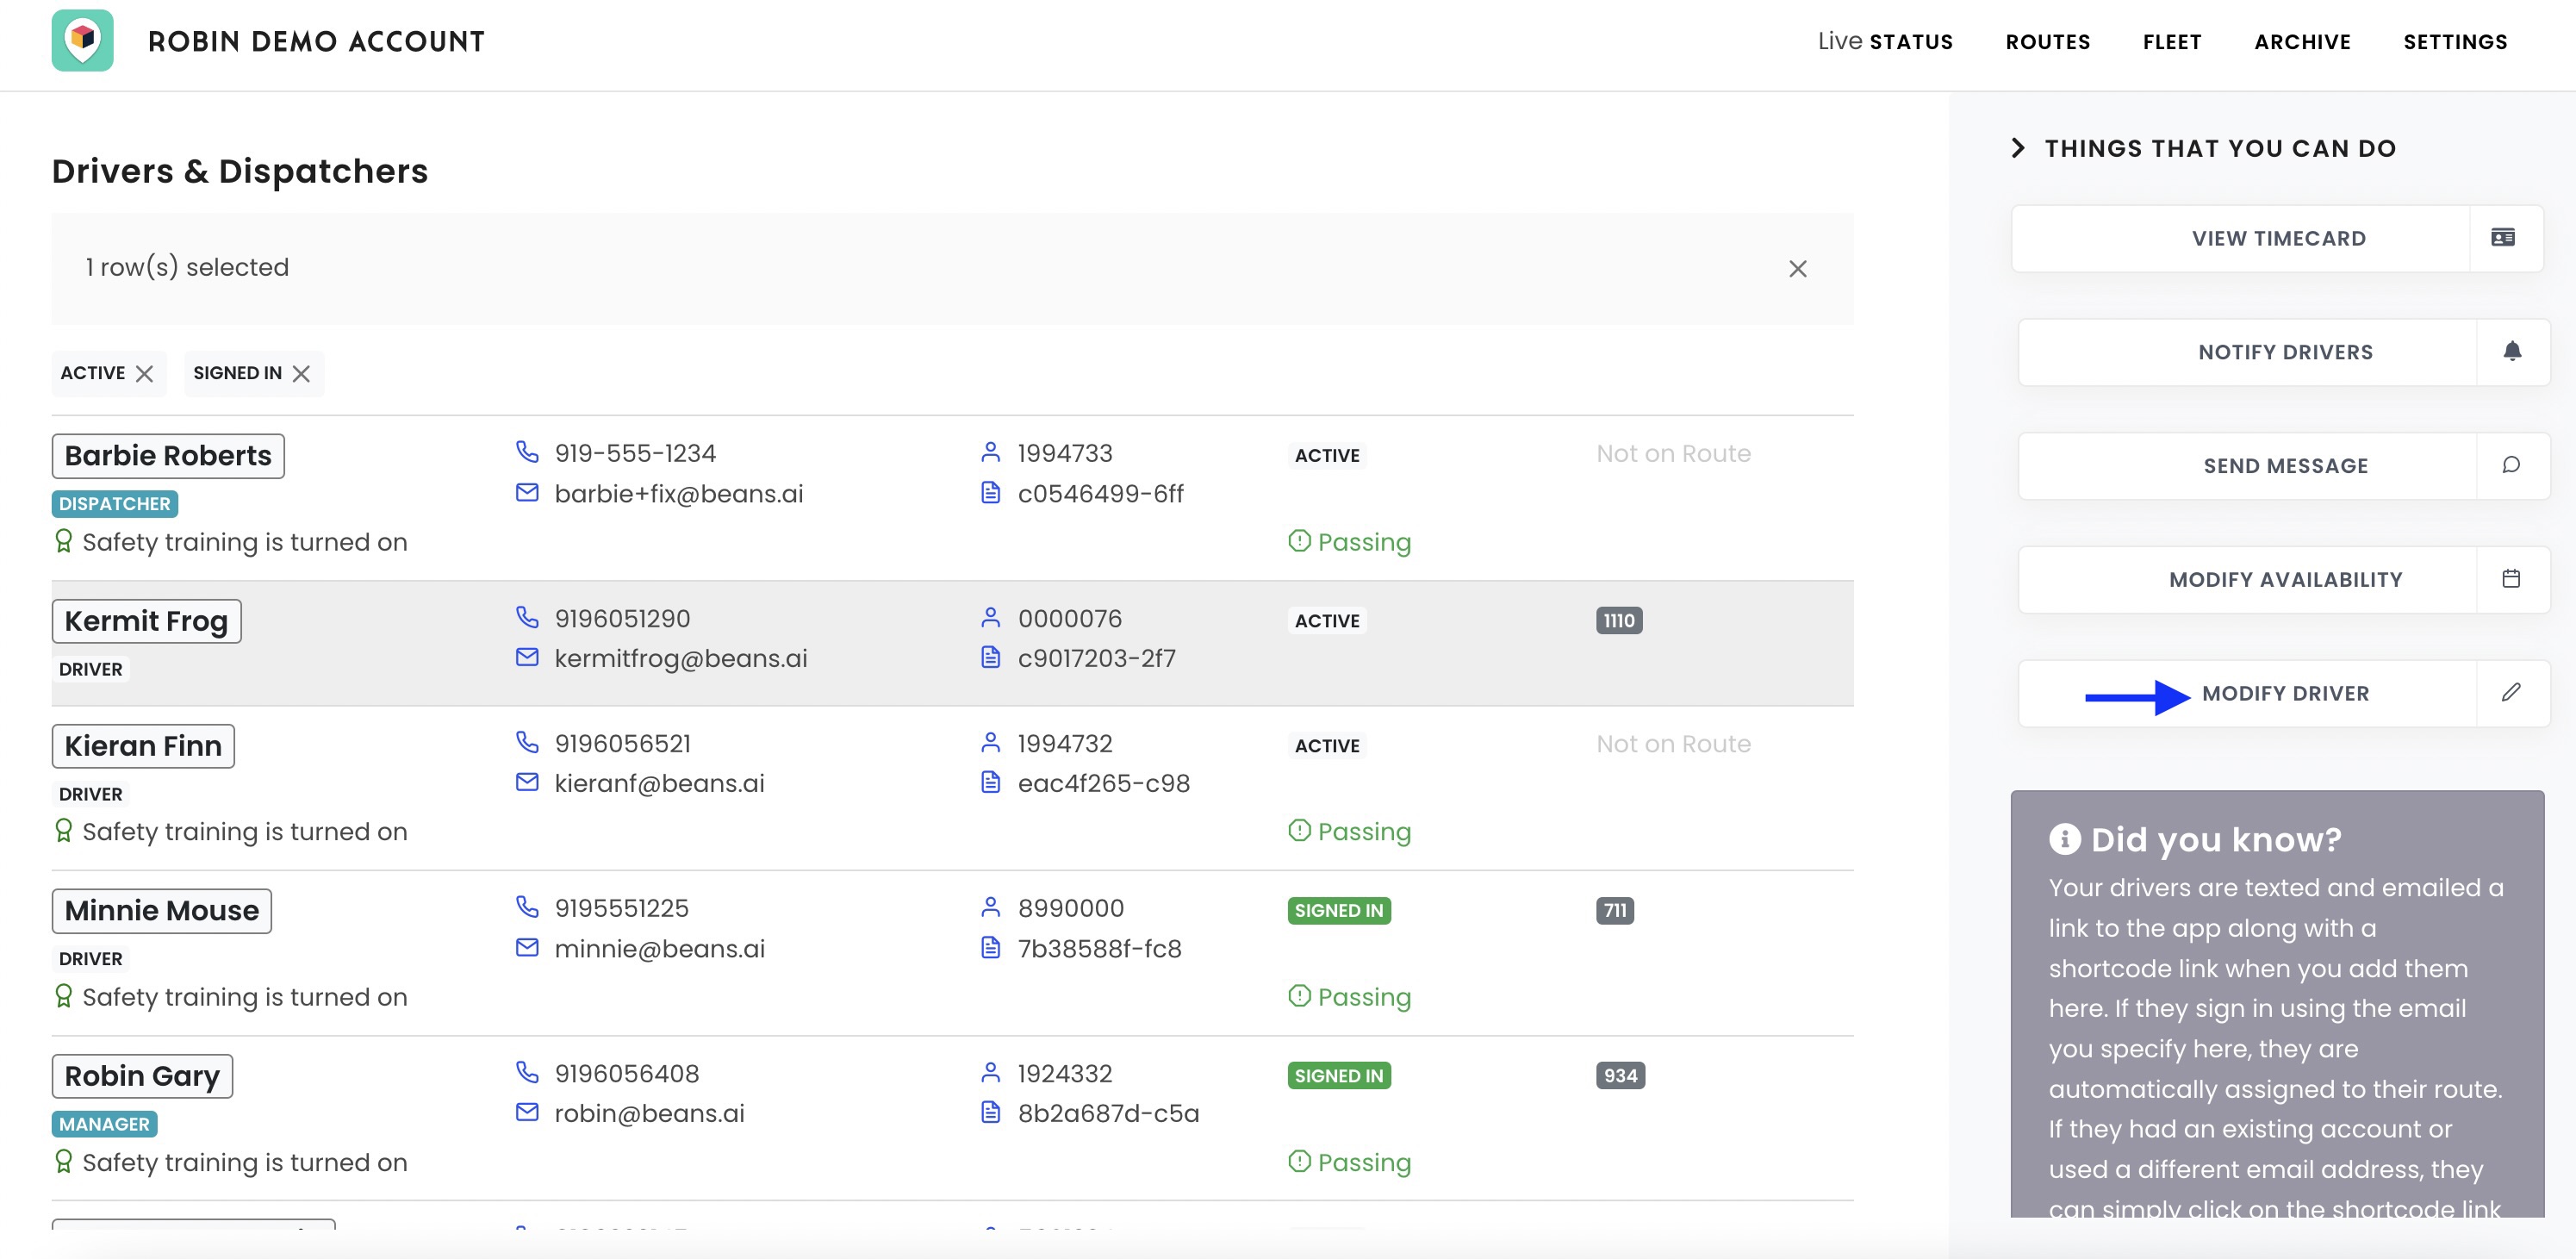The image size is (2576, 1259).
Task: Click the calendar icon for Modify Availability
Action: pos(2510,579)
